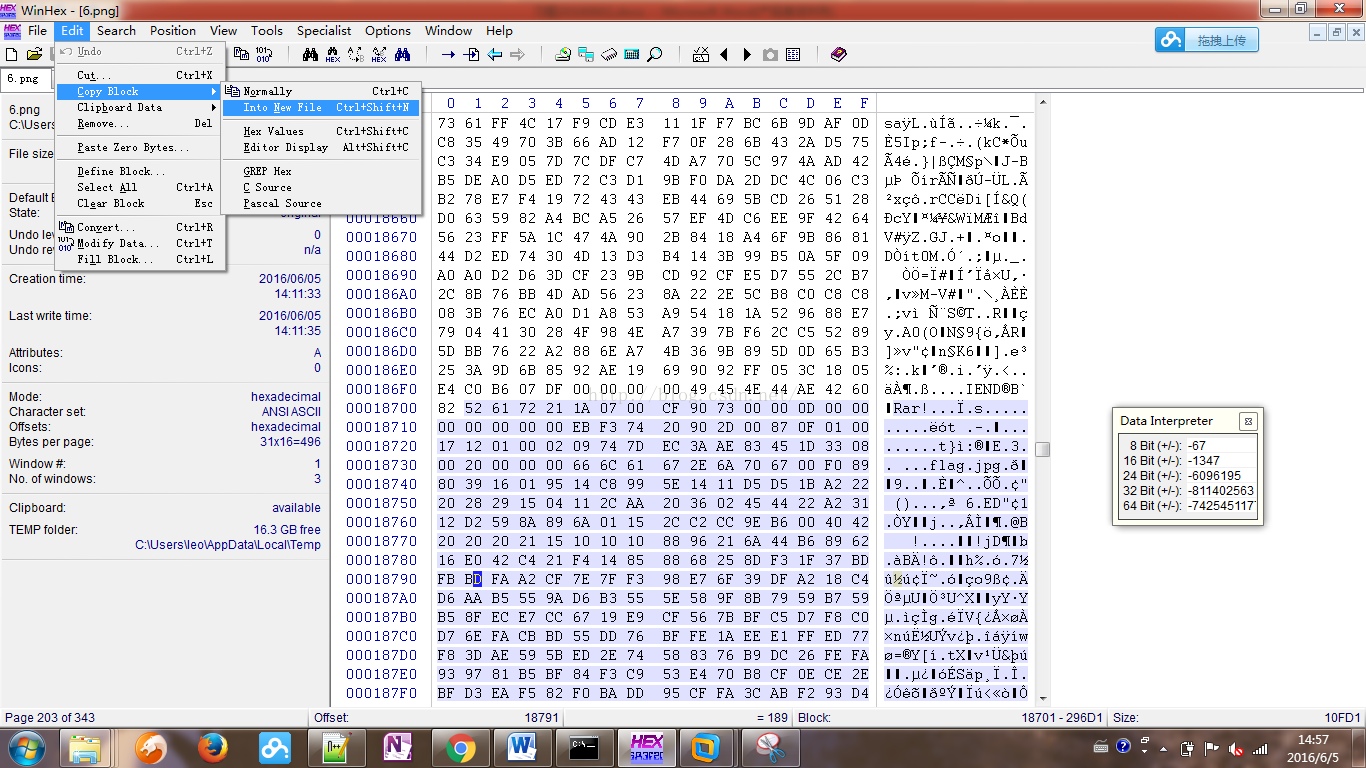1366x768 pixels.
Task: Click the cloud upload 拖拽上传 button
Action: pyautogui.click(x=1207, y=40)
